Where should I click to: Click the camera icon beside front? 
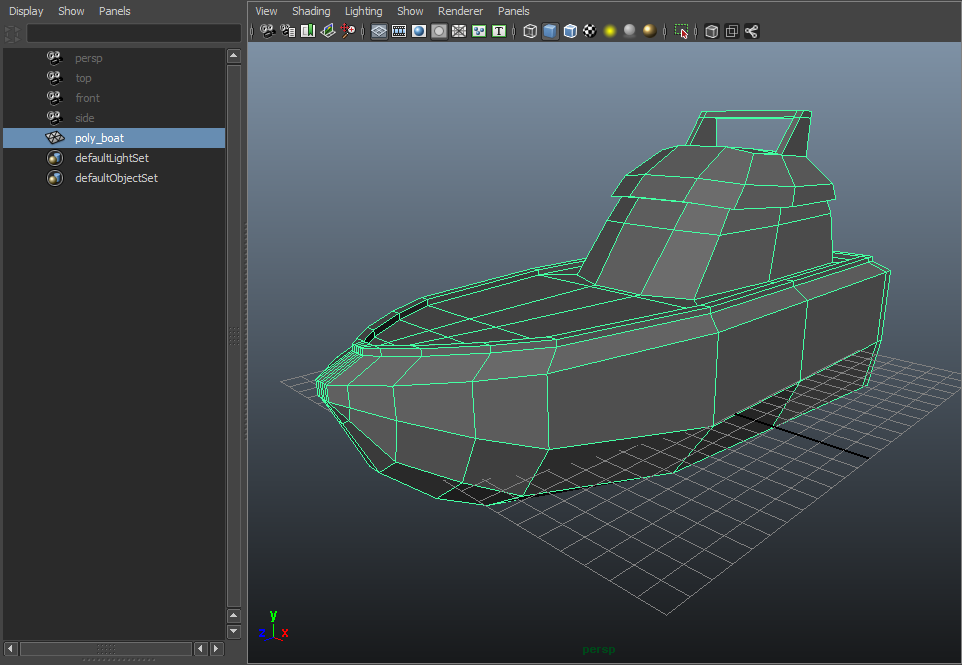pos(55,98)
